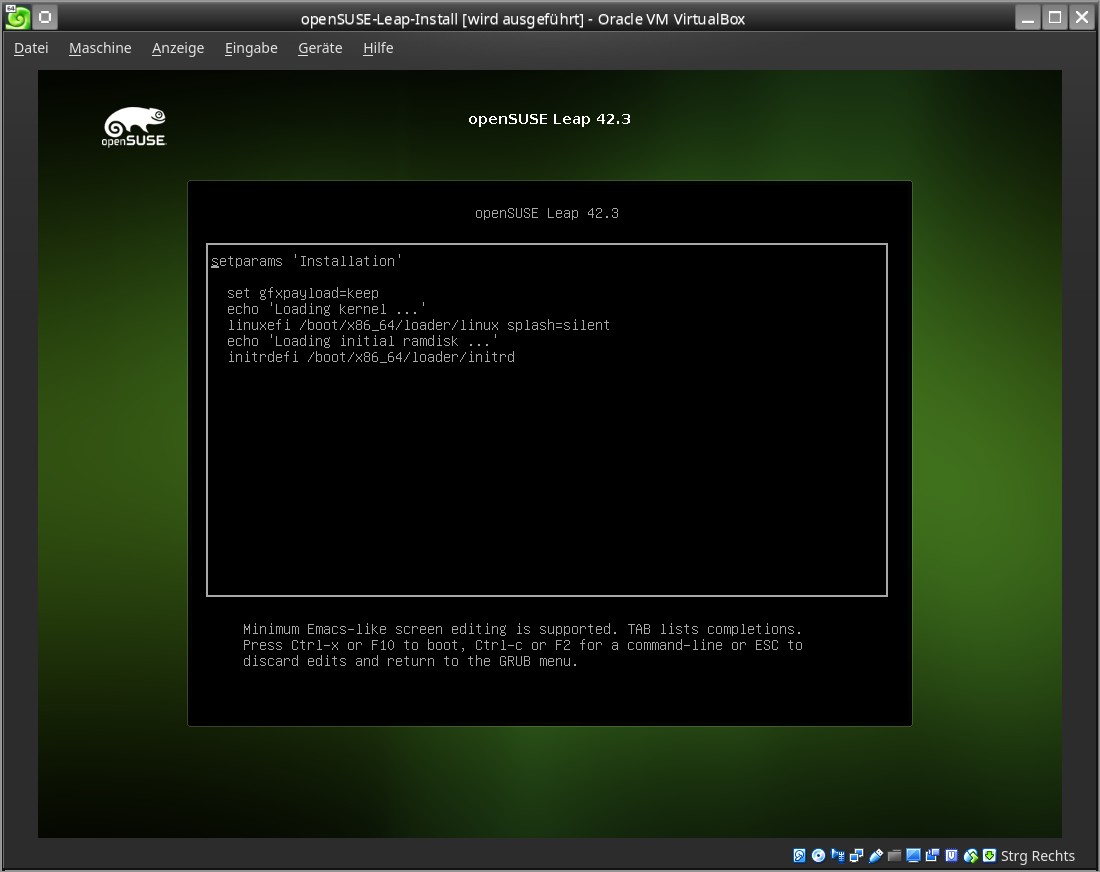Open the Datei menu

point(31,48)
